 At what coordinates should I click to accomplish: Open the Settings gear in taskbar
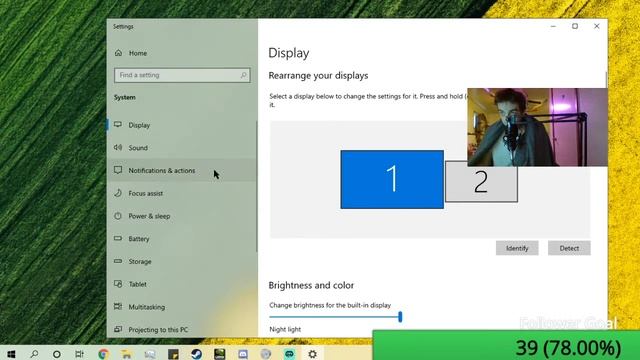point(312,354)
